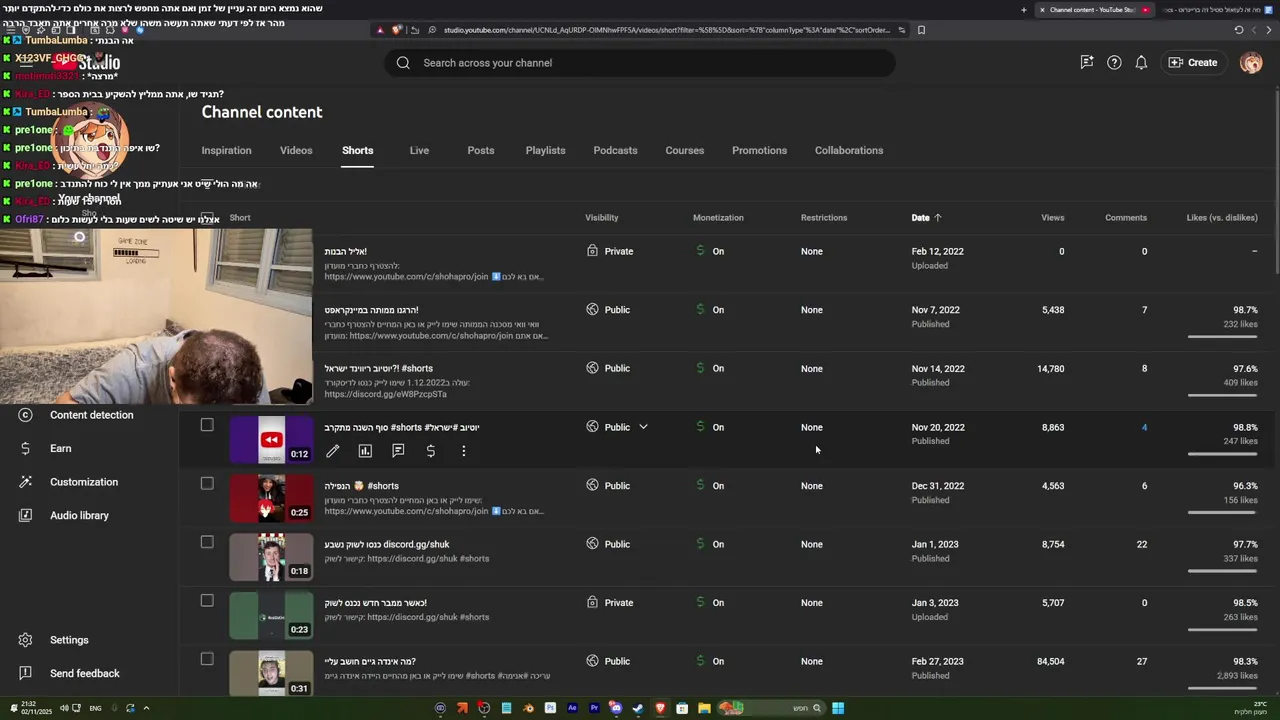Open Content detection in the sidebar
The height and width of the screenshot is (720, 1280).
[92, 415]
